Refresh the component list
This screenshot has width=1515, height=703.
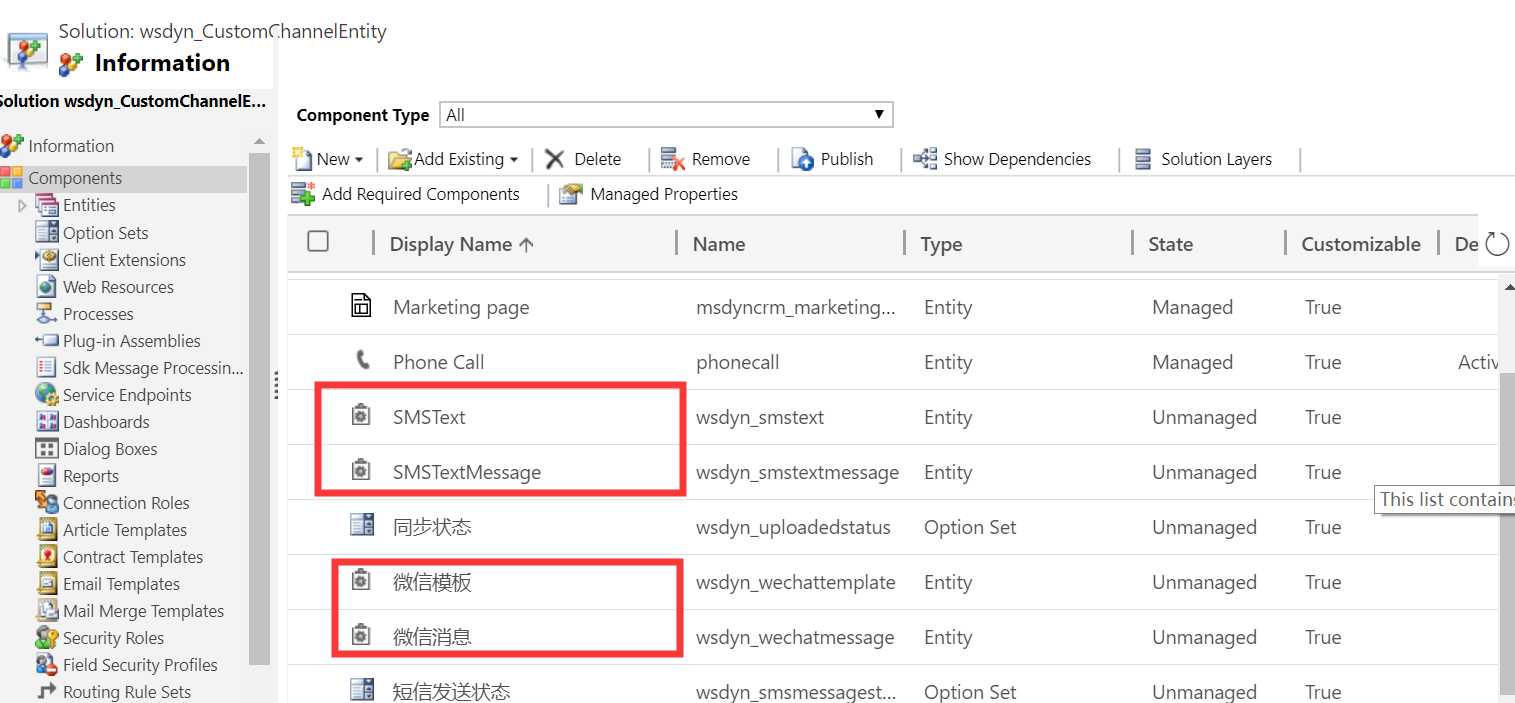coord(1496,243)
